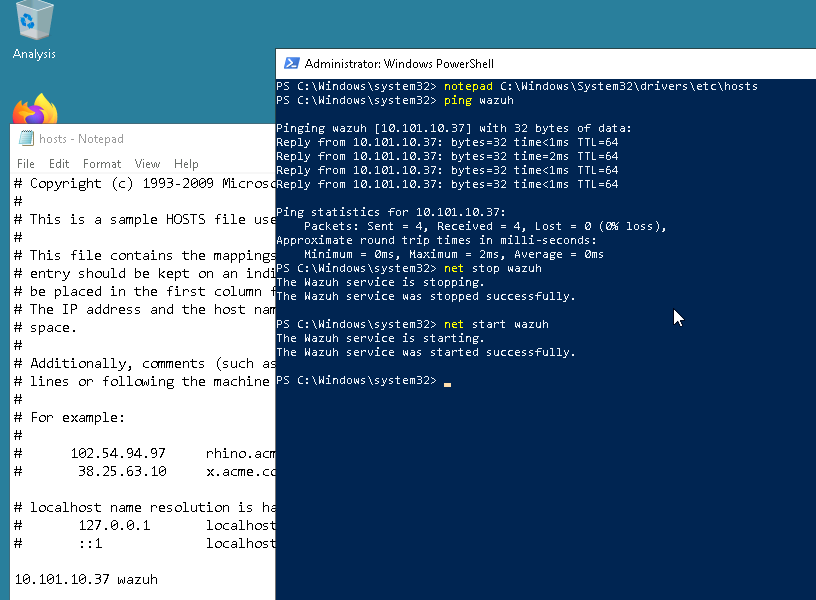
Task: Click the 'Ping statistics for 10.101.10.37:' line
Action: pyautogui.click(x=391, y=212)
